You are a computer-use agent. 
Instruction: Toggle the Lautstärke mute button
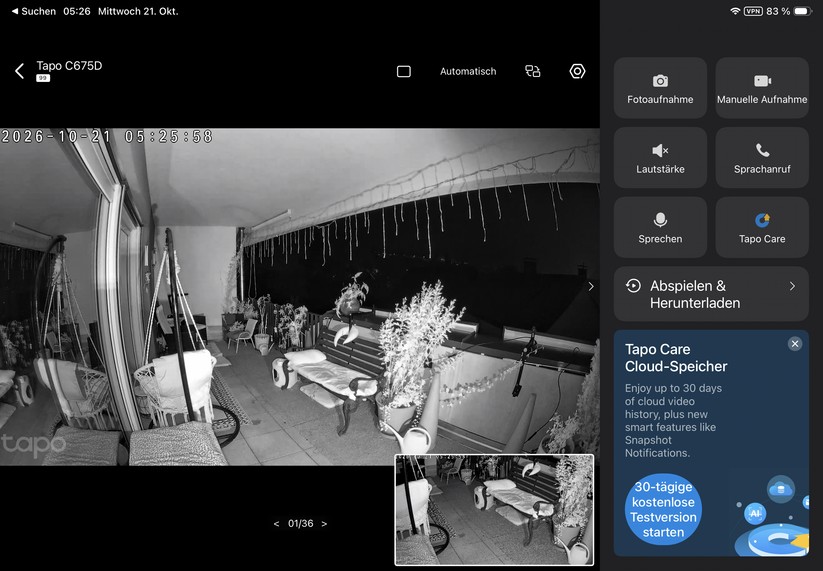(660, 157)
